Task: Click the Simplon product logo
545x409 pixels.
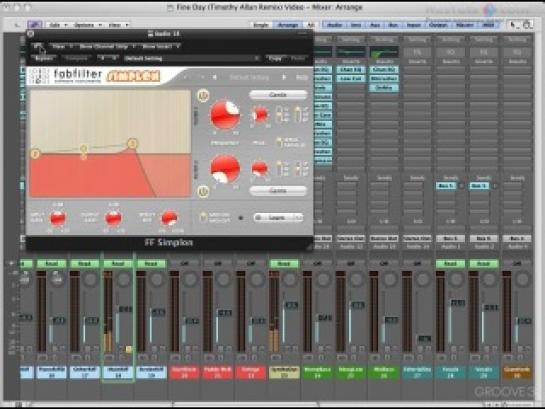Action: coord(133,76)
